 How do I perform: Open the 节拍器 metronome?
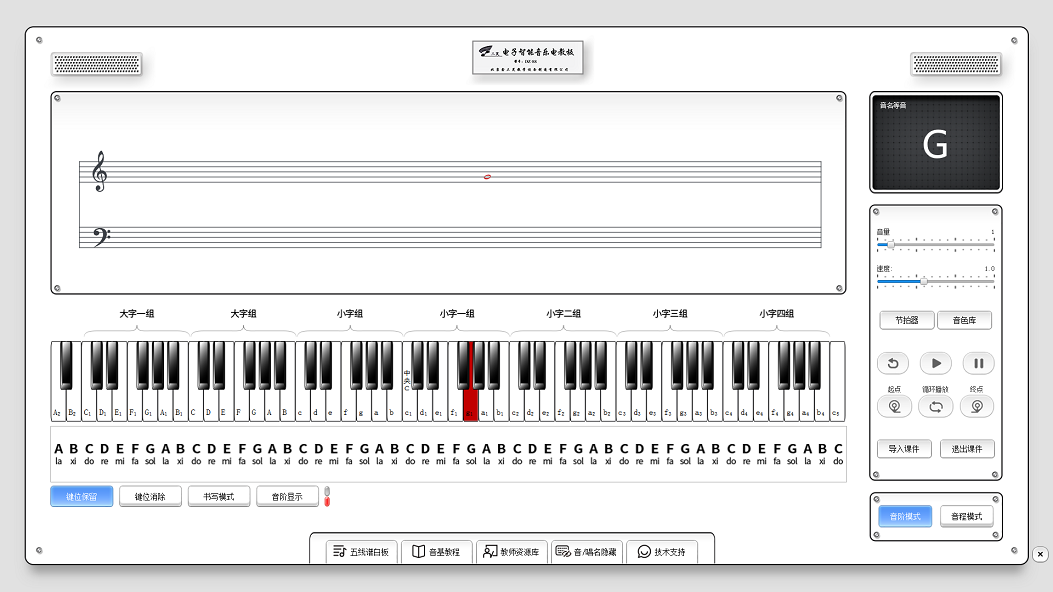coord(907,320)
